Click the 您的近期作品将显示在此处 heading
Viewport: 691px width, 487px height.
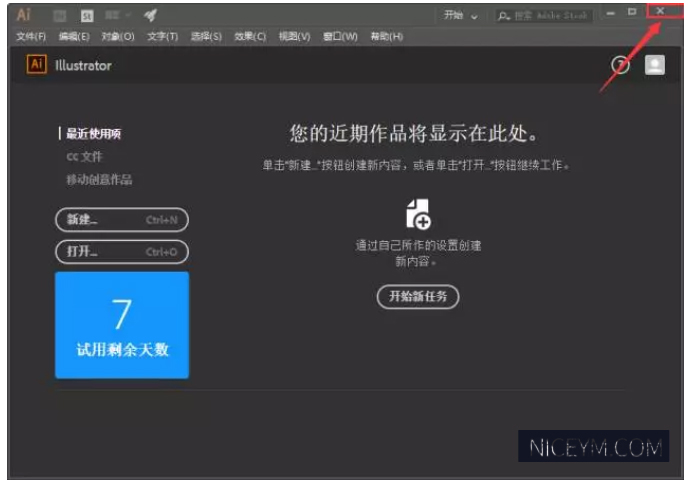point(413,133)
